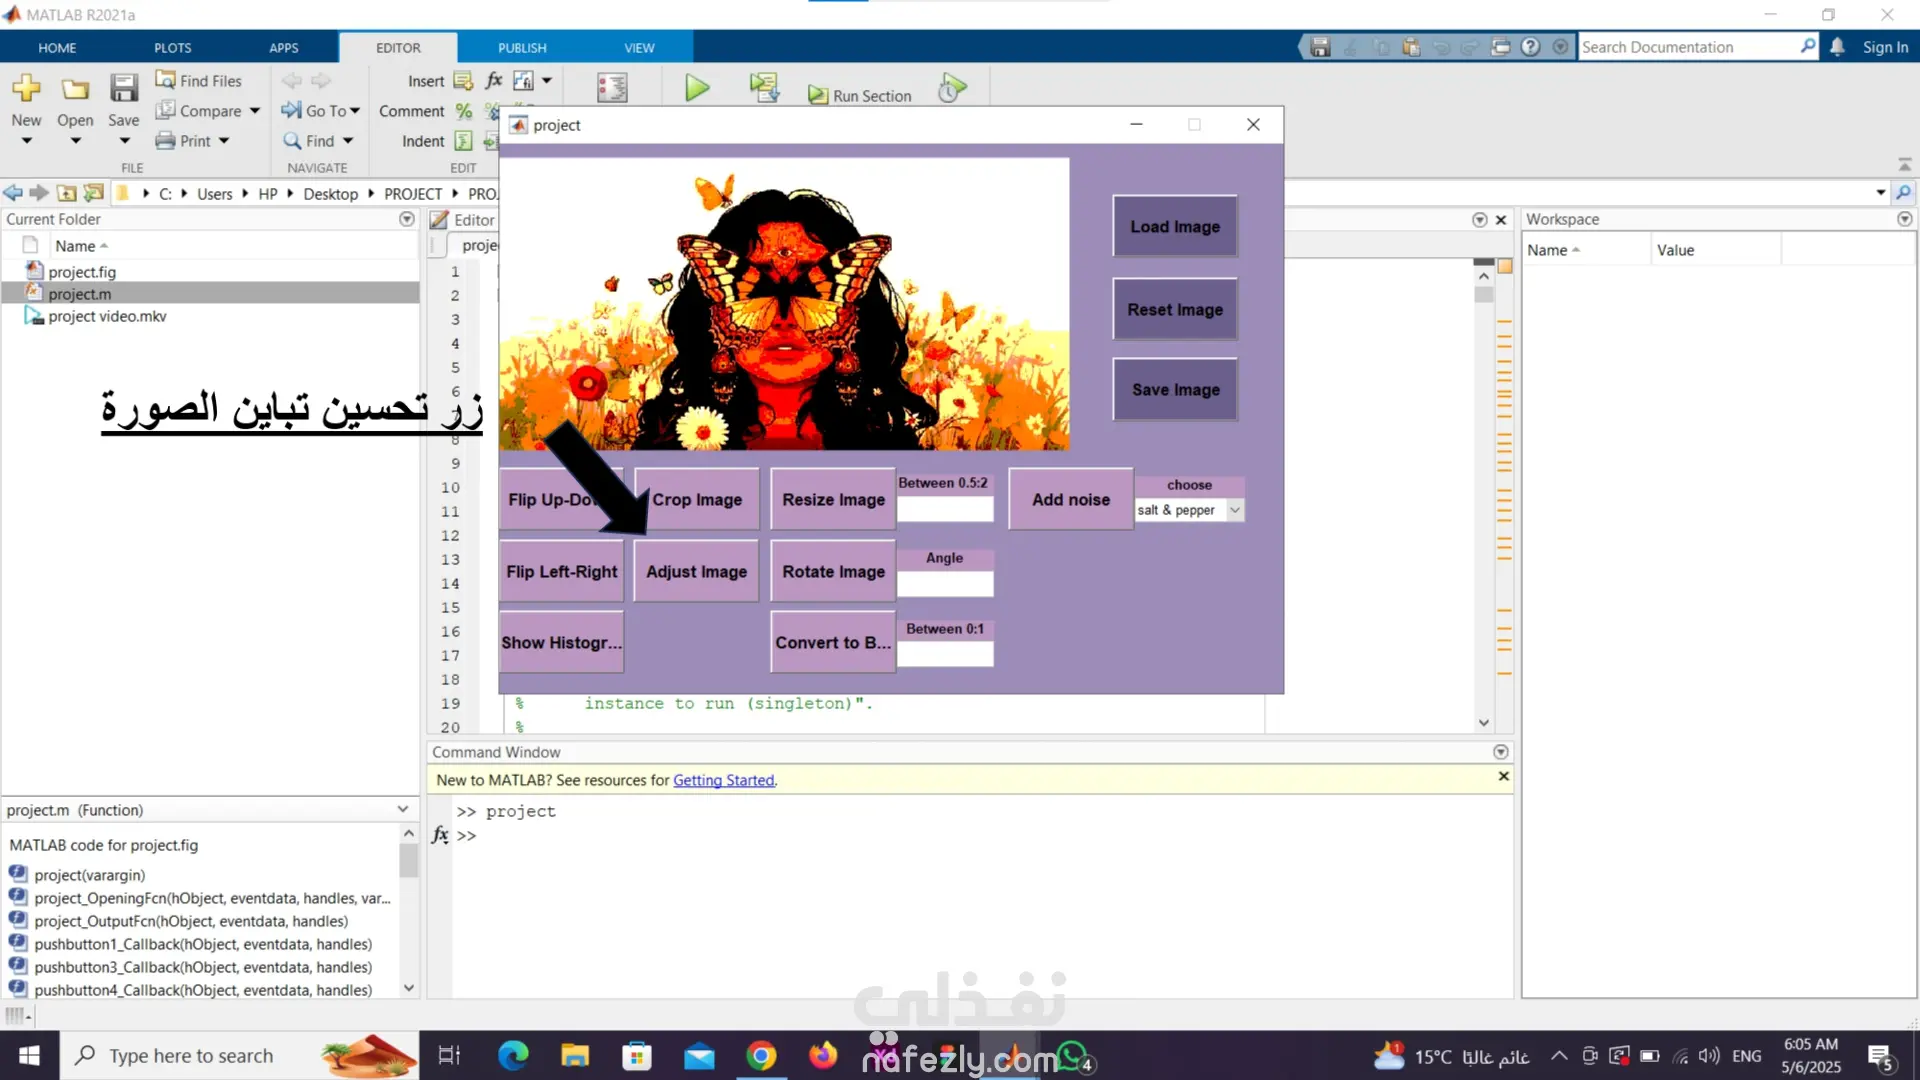The image size is (1920, 1080).
Task: Open the salt & pepper noise dropdown
Action: pos(1189,510)
